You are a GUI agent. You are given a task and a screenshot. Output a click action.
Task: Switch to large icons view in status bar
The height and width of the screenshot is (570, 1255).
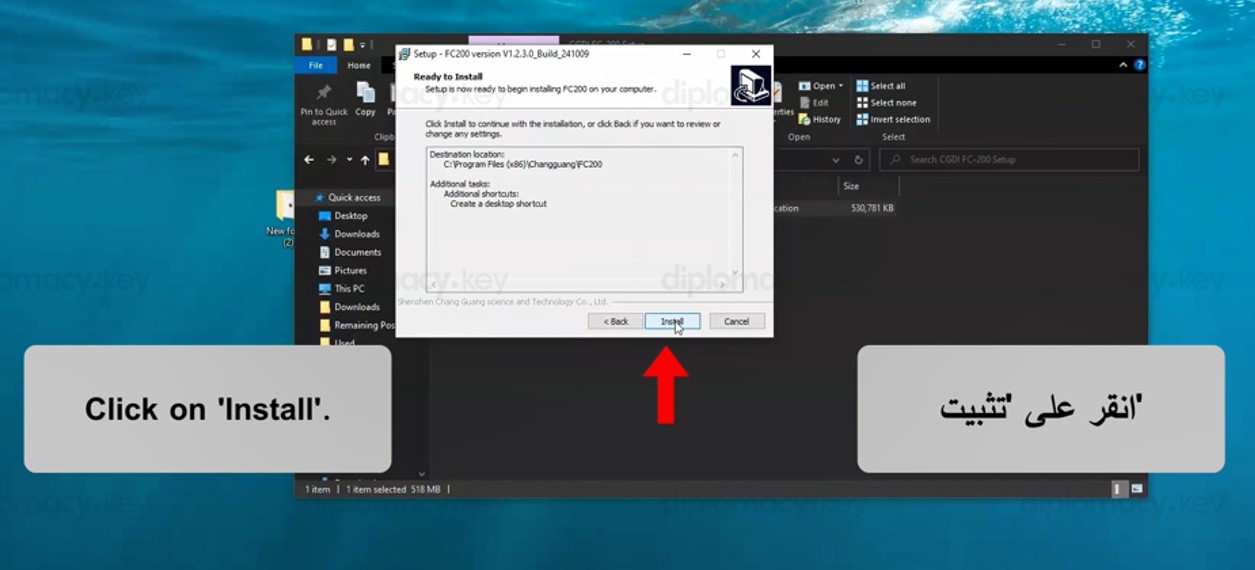pyautogui.click(x=1136, y=489)
